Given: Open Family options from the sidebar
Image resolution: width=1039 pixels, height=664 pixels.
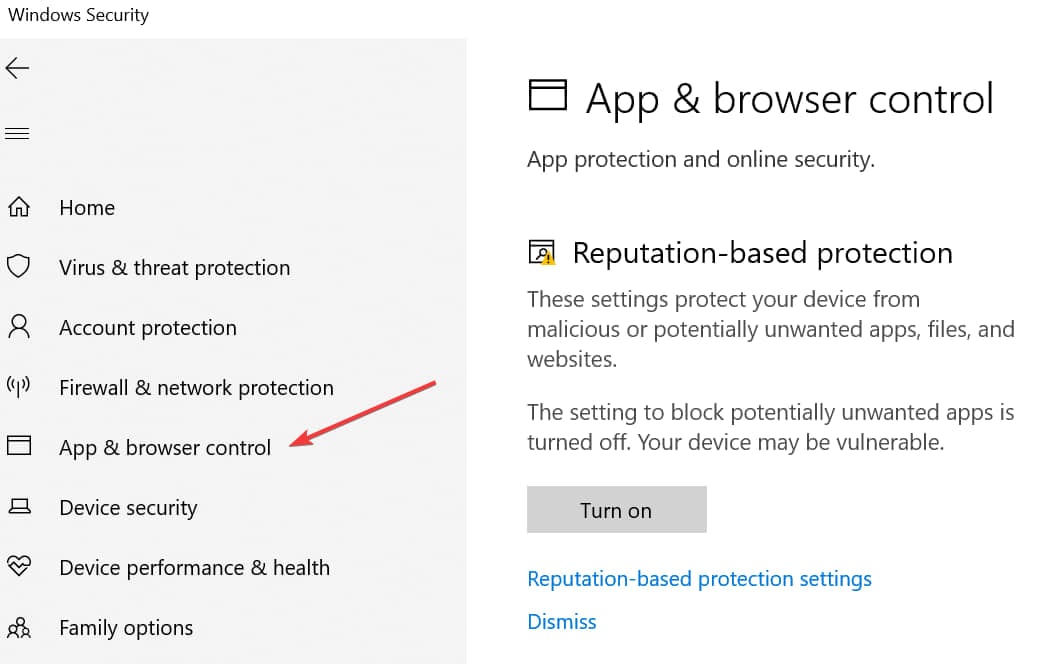Looking at the screenshot, I should coord(126,627).
